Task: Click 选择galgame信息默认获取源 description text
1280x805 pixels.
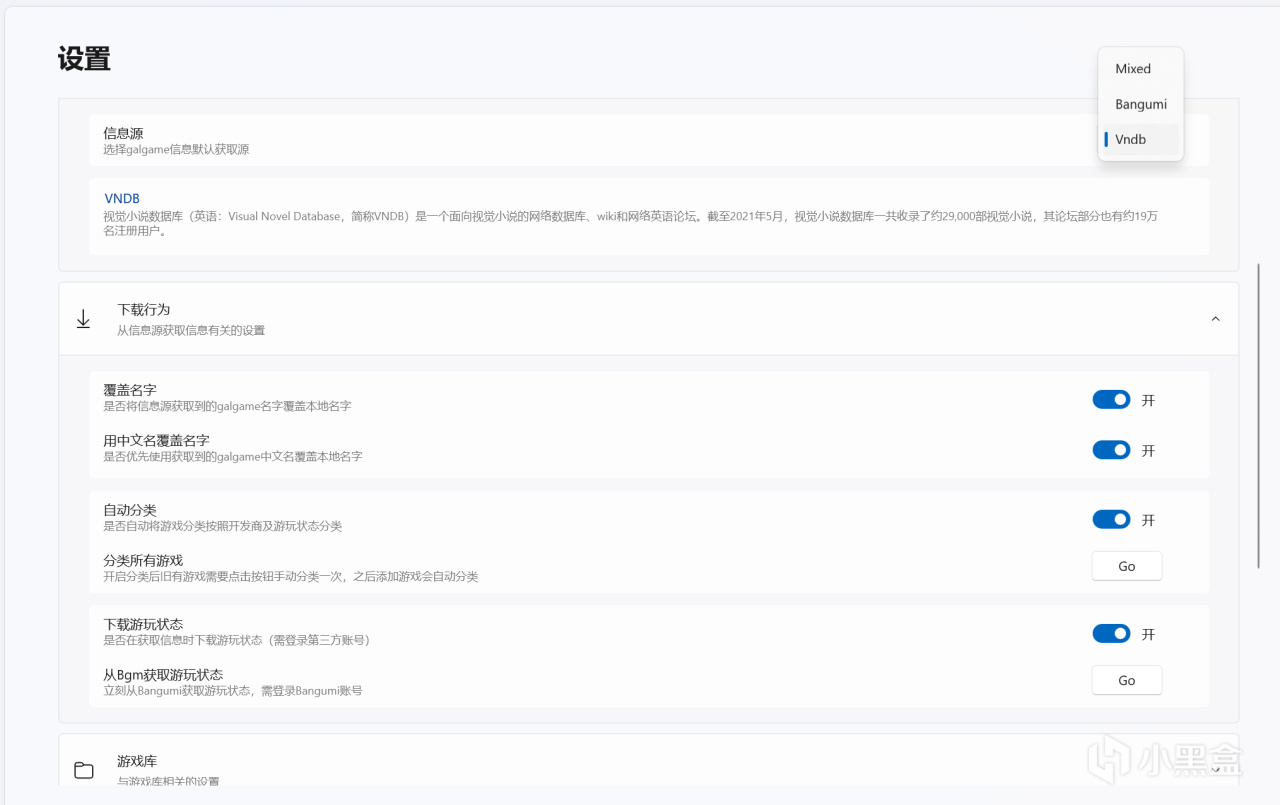Action: point(176,149)
